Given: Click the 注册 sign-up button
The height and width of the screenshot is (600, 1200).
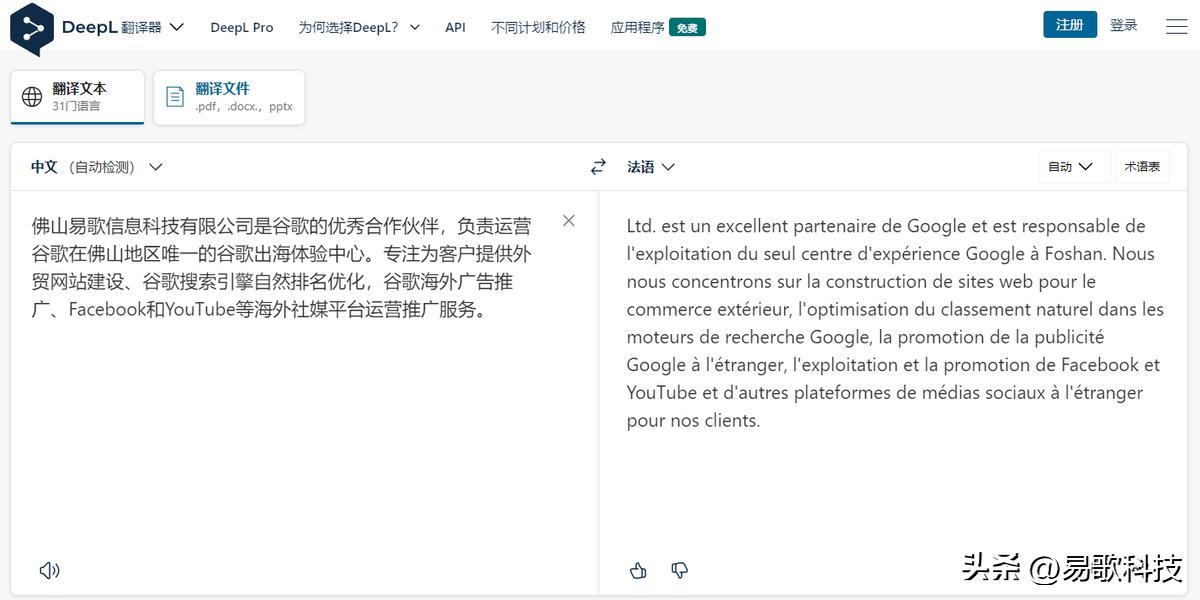Looking at the screenshot, I should point(1070,25).
